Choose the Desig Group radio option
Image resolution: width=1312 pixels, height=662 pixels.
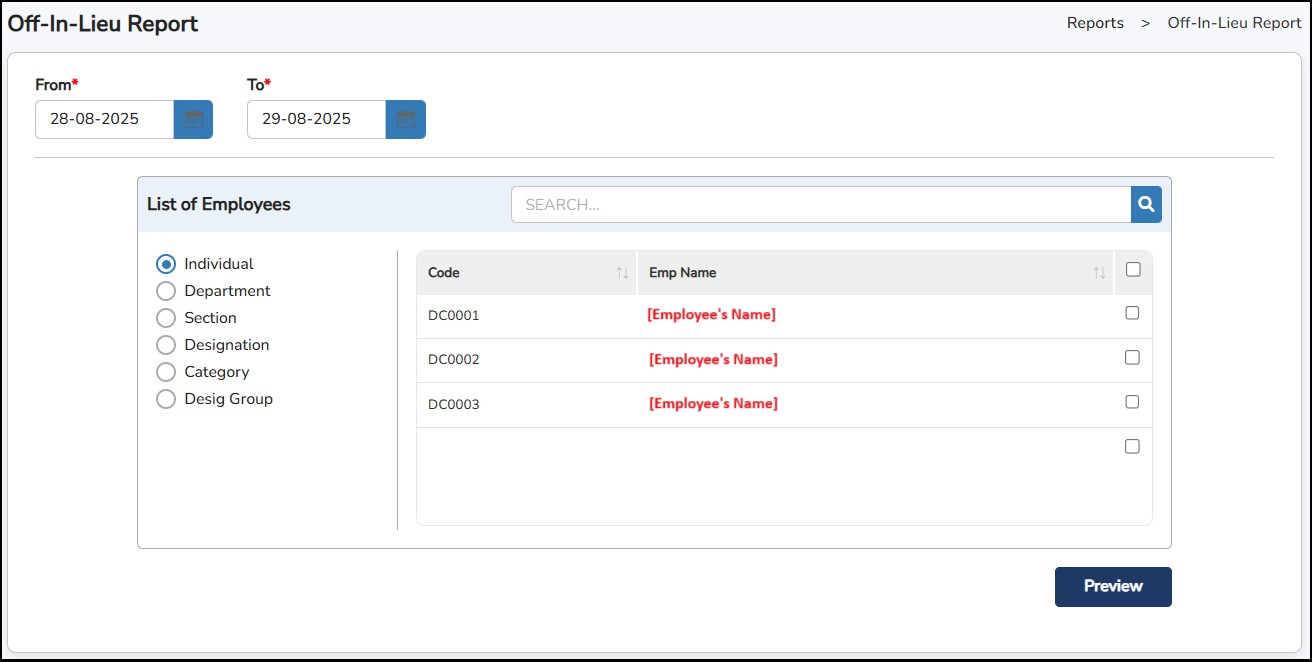pyautogui.click(x=166, y=399)
